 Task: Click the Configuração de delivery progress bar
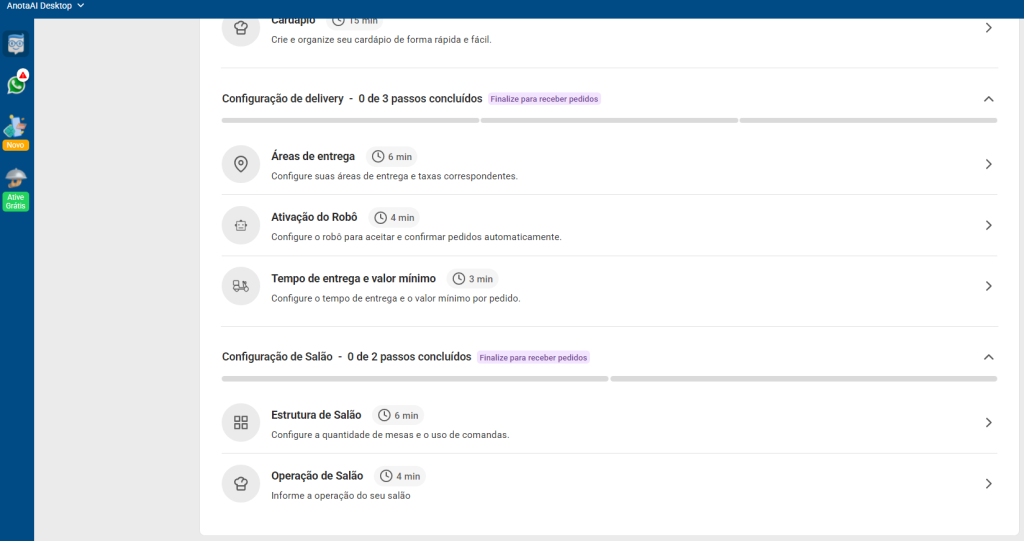pyautogui.click(x=609, y=120)
